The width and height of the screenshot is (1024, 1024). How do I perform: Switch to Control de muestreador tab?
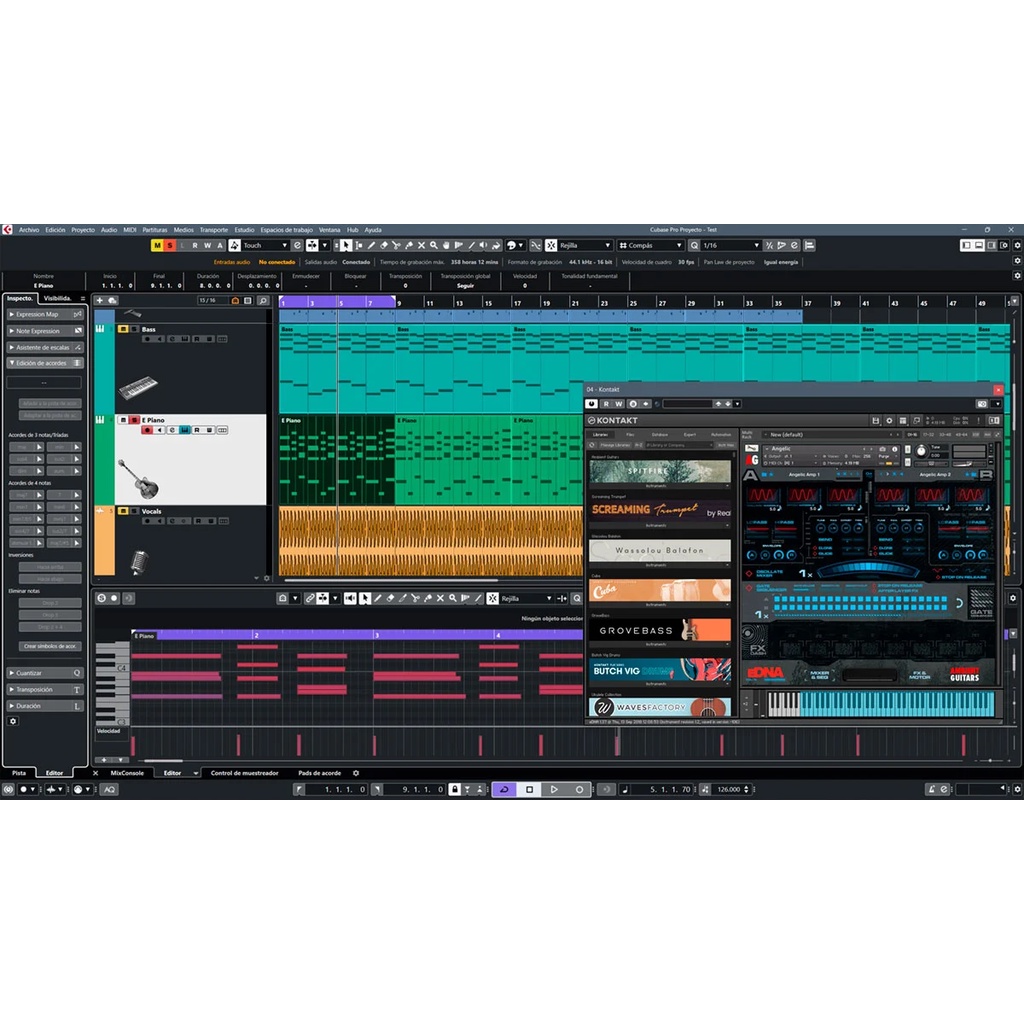pyautogui.click(x=244, y=773)
